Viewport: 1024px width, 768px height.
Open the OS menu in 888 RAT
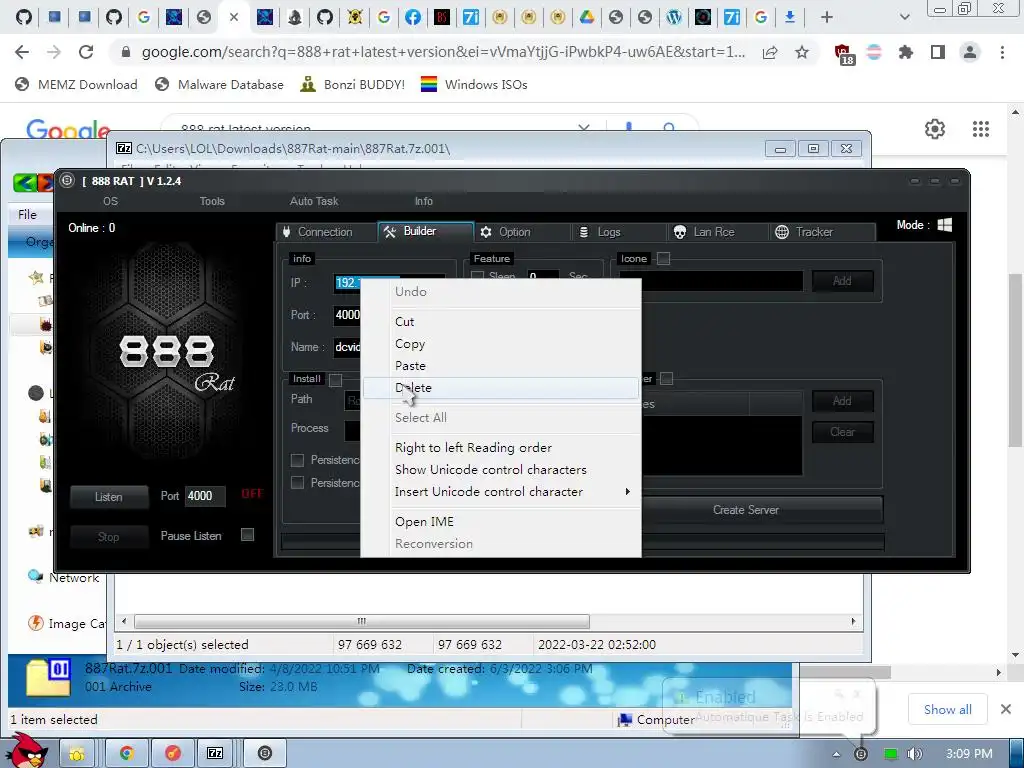pyautogui.click(x=110, y=201)
